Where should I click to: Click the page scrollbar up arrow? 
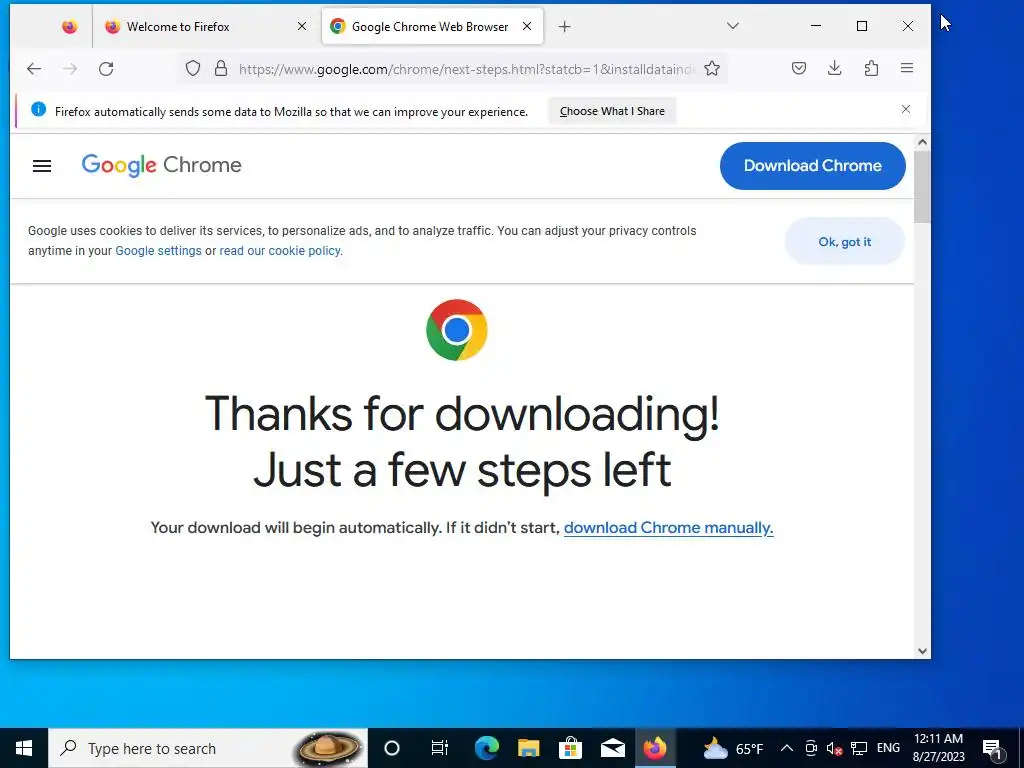922,142
